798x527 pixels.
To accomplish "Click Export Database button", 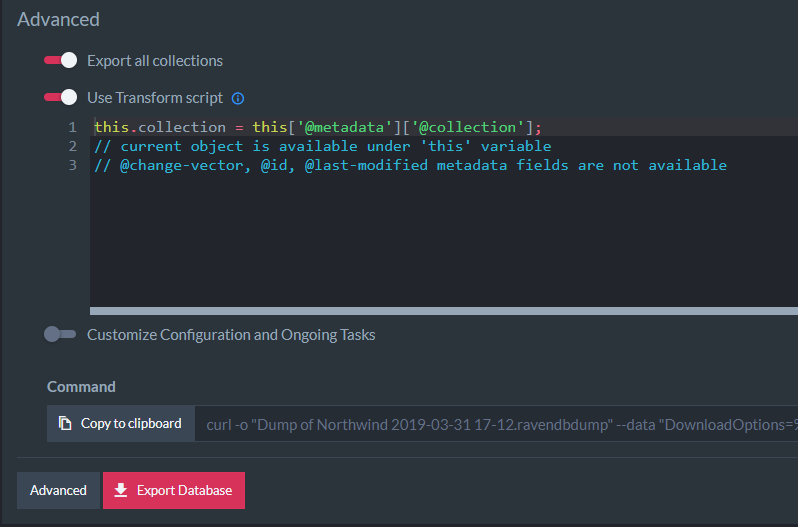I will (x=174, y=490).
